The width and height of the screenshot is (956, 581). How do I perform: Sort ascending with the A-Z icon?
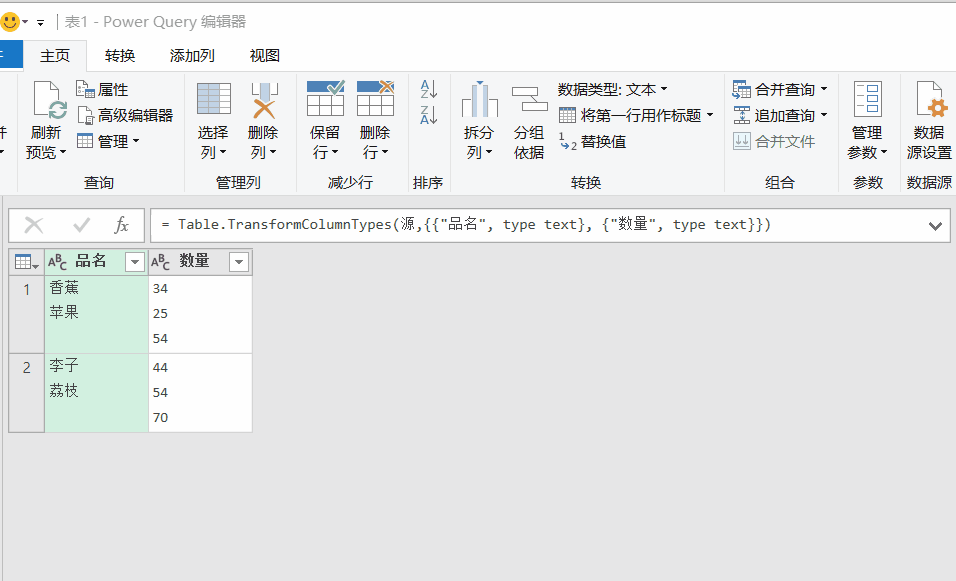pyautogui.click(x=429, y=89)
